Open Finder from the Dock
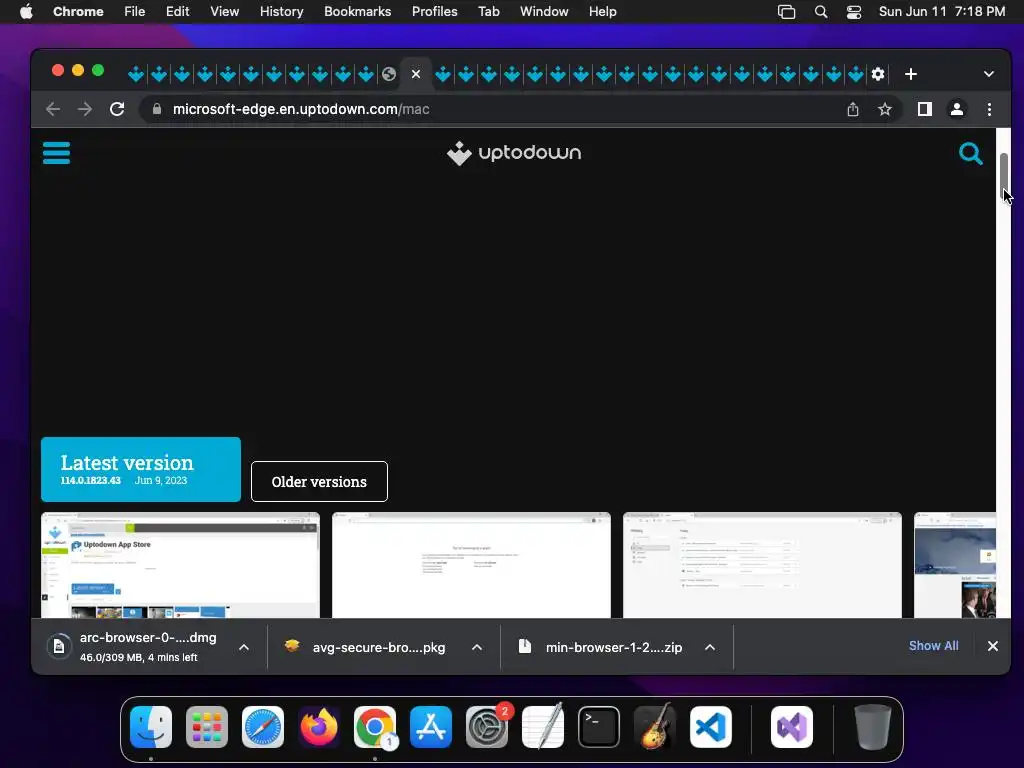Viewport: 1024px width, 768px height. 151,727
